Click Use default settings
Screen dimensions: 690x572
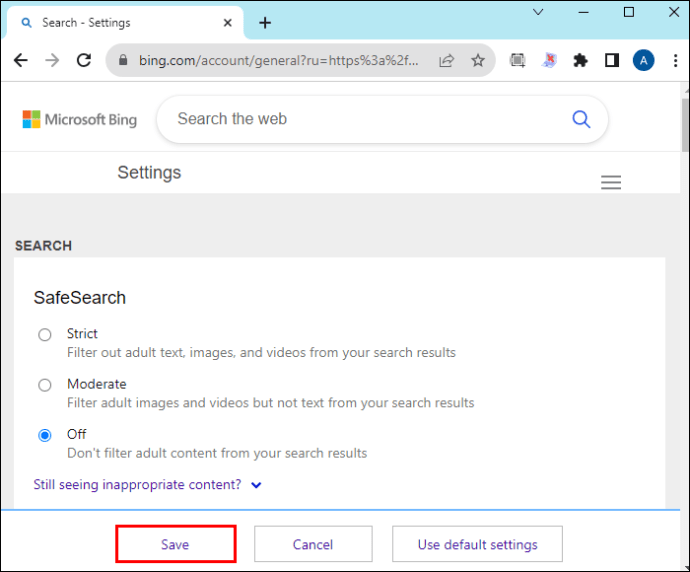[x=477, y=544]
